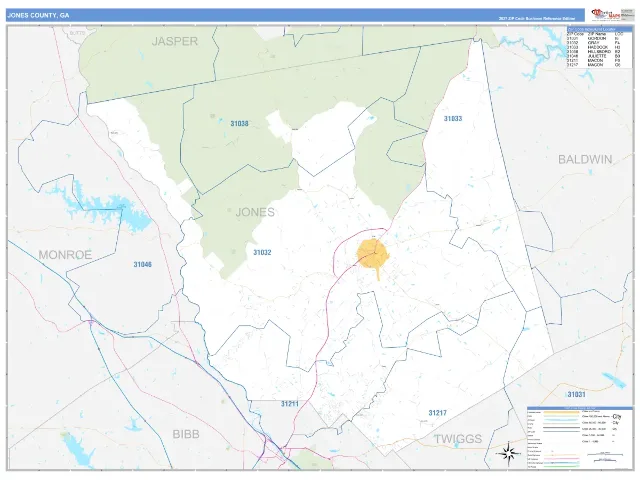This screenshot has width=640, height=480.
Task: Click the BIBB county label
Action: pyautogui.click(x=186, y=434)
